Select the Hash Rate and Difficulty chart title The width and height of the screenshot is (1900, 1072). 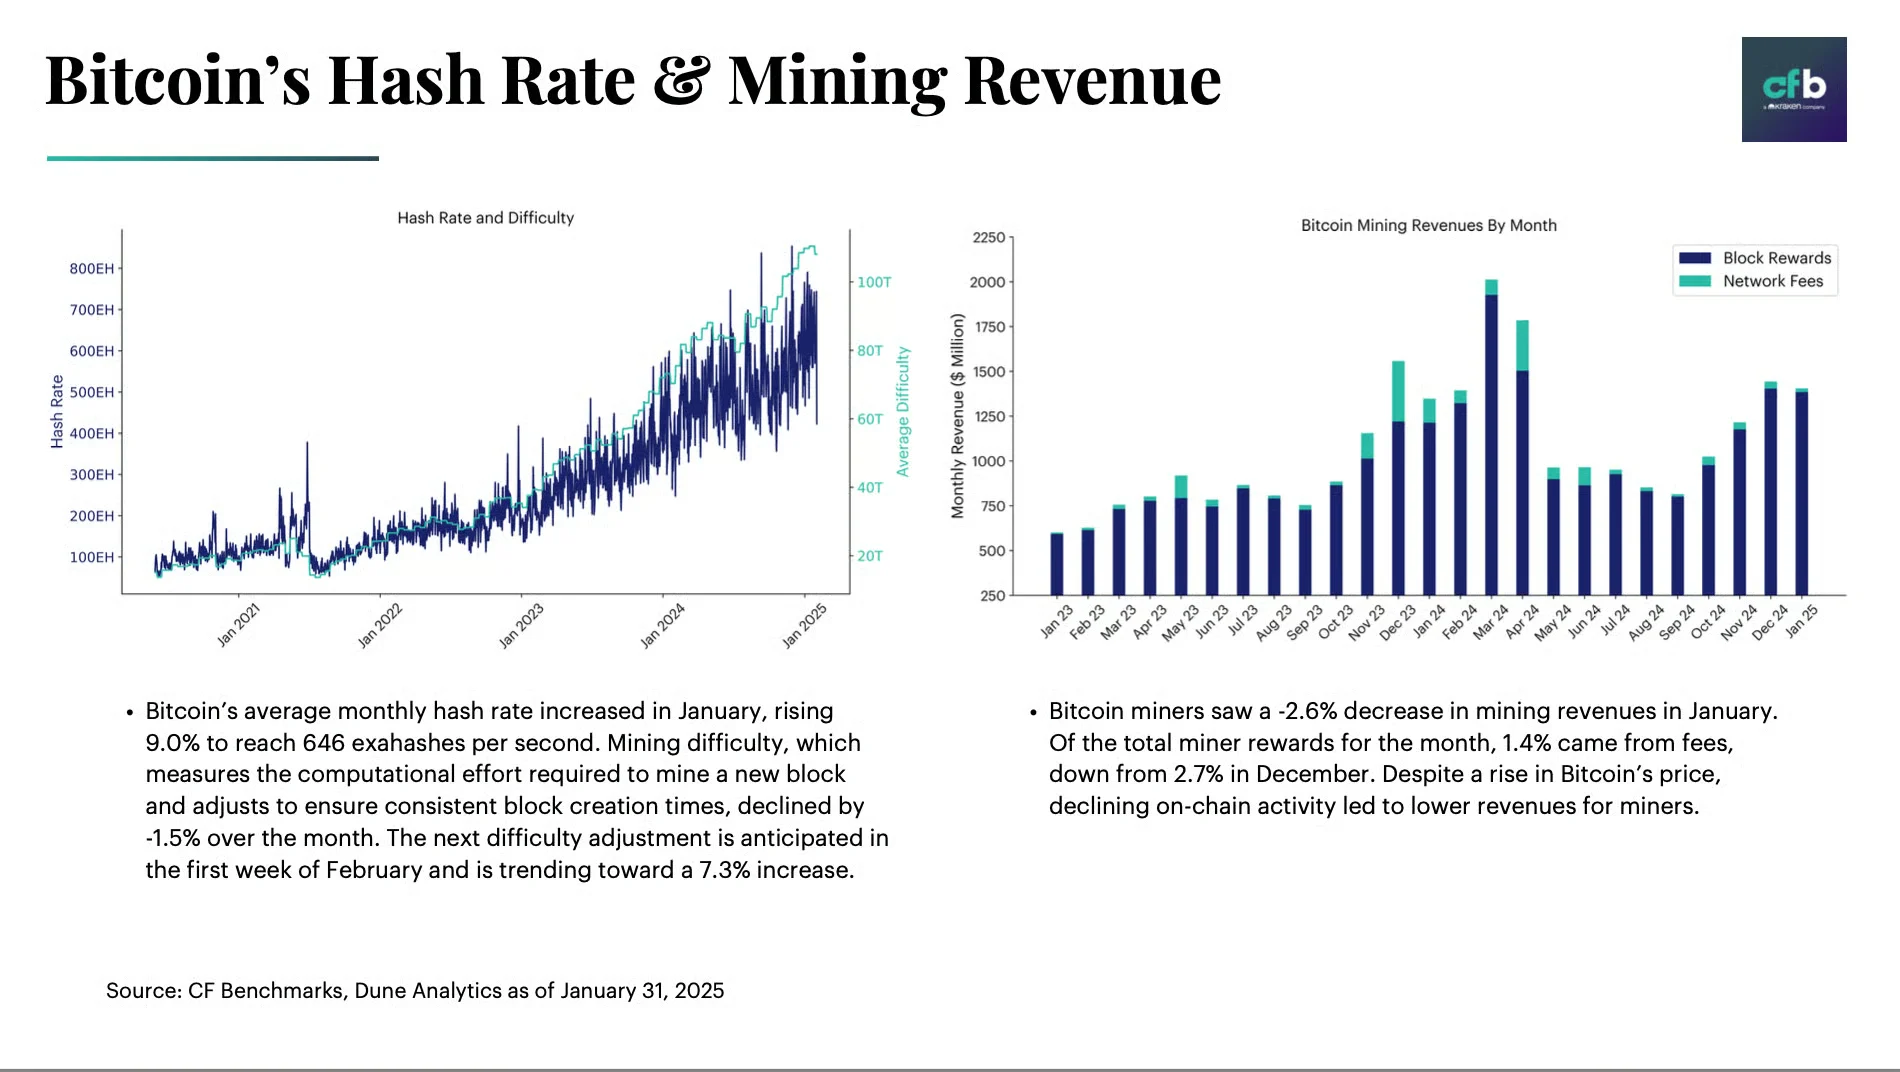pos(485,217)
